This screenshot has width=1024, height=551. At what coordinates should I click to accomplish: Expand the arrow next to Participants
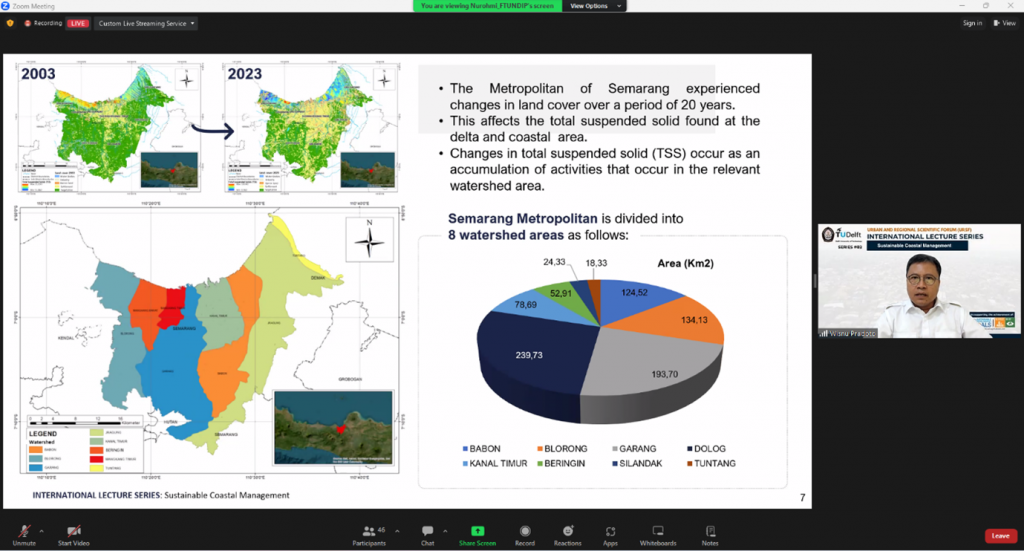click(397, 529)
